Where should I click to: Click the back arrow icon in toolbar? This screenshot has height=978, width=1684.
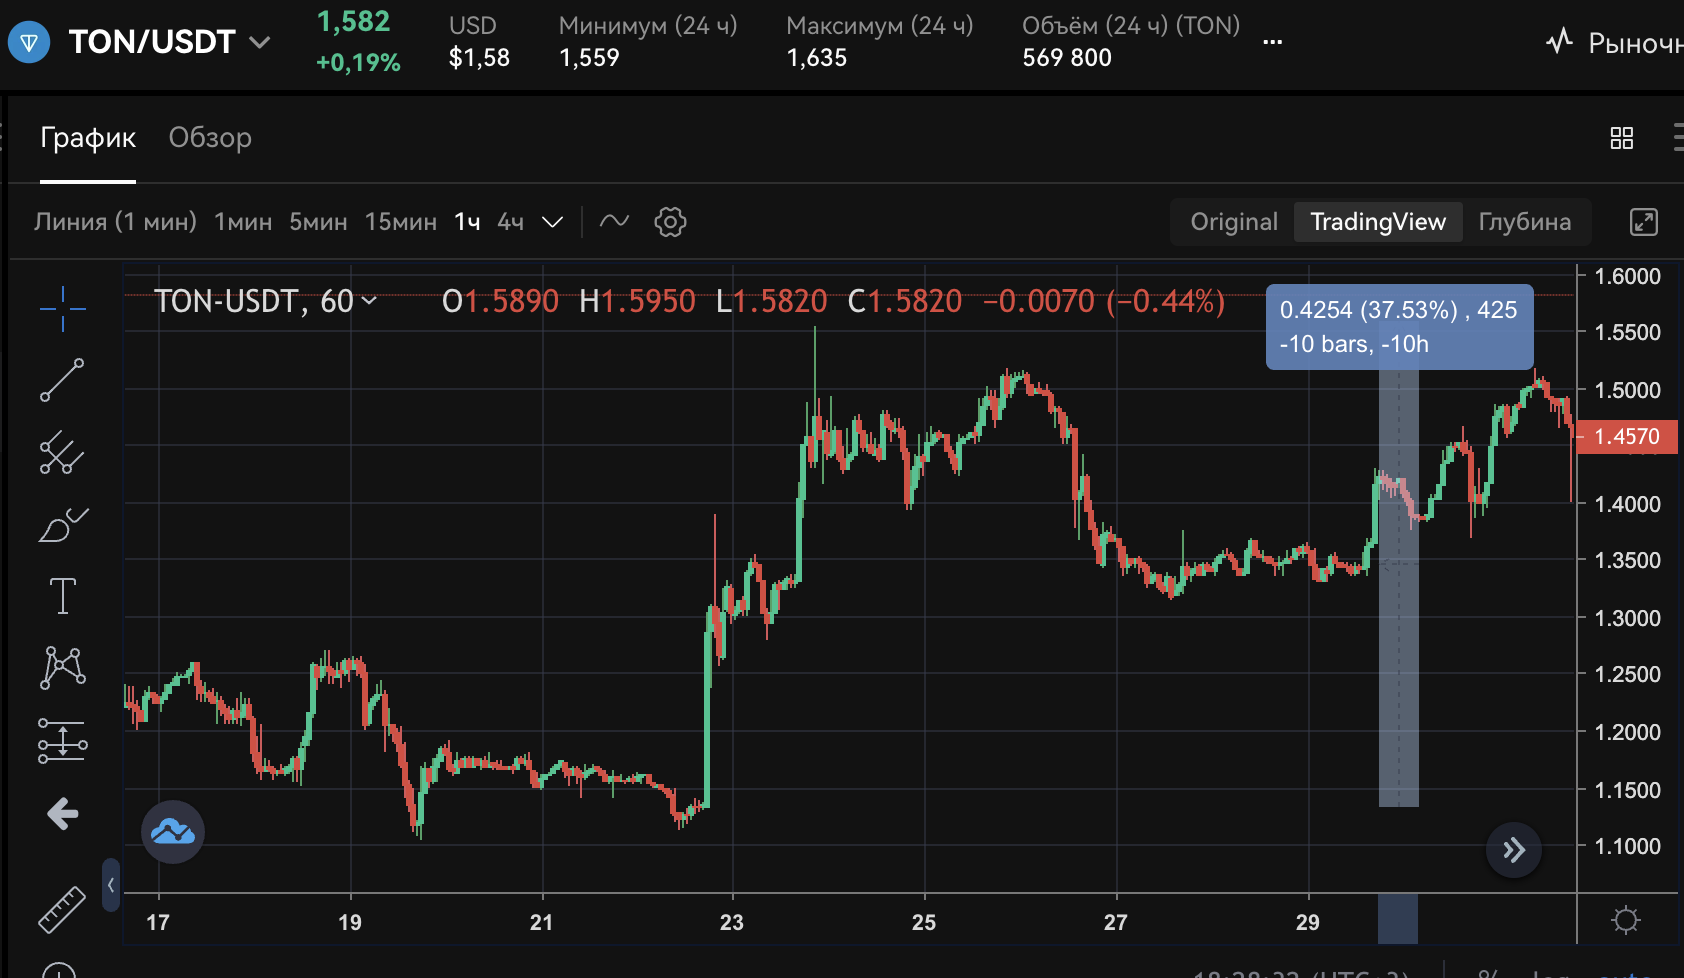tap(62, 814)
